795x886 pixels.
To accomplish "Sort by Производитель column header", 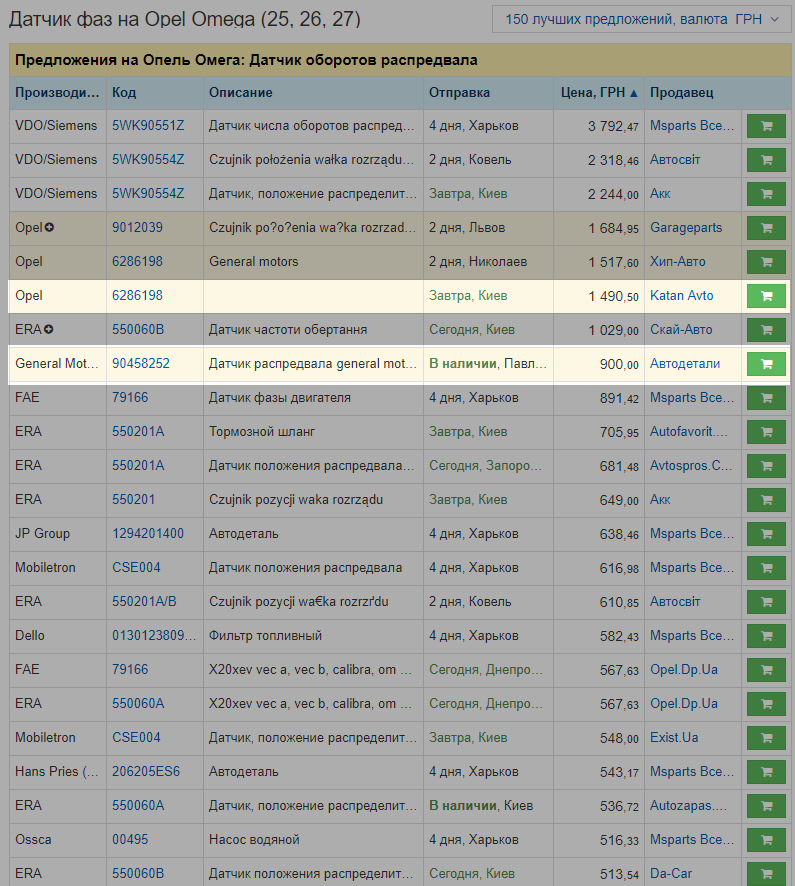I will (x=57, y=93).
